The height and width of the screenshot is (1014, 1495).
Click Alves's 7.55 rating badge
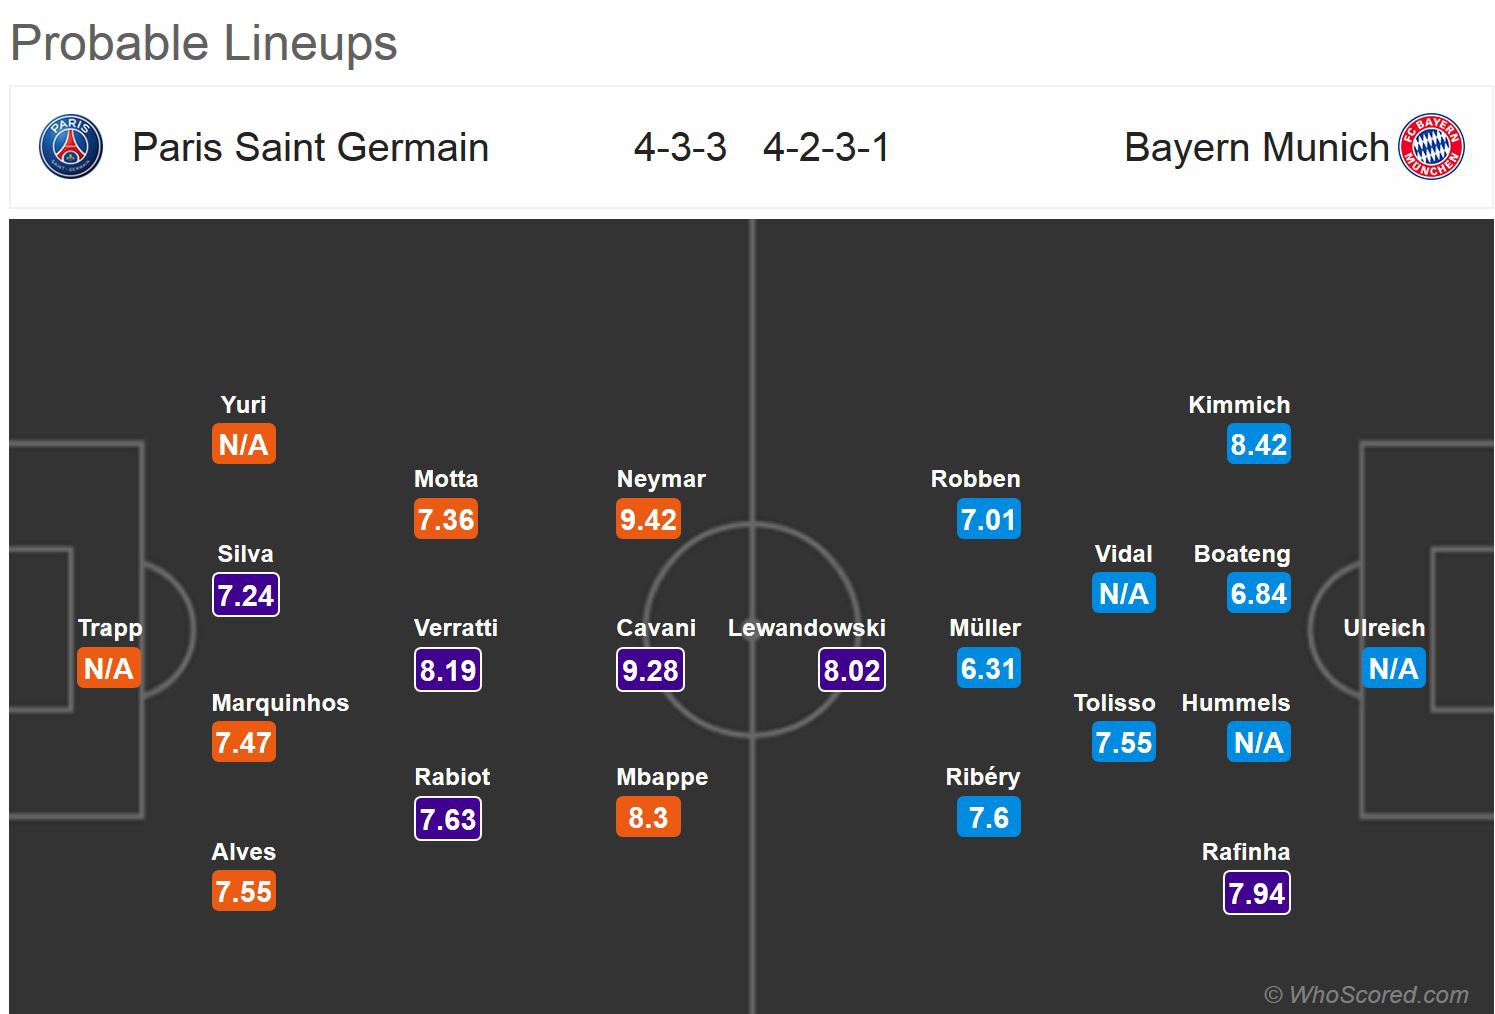click(243, 892)
